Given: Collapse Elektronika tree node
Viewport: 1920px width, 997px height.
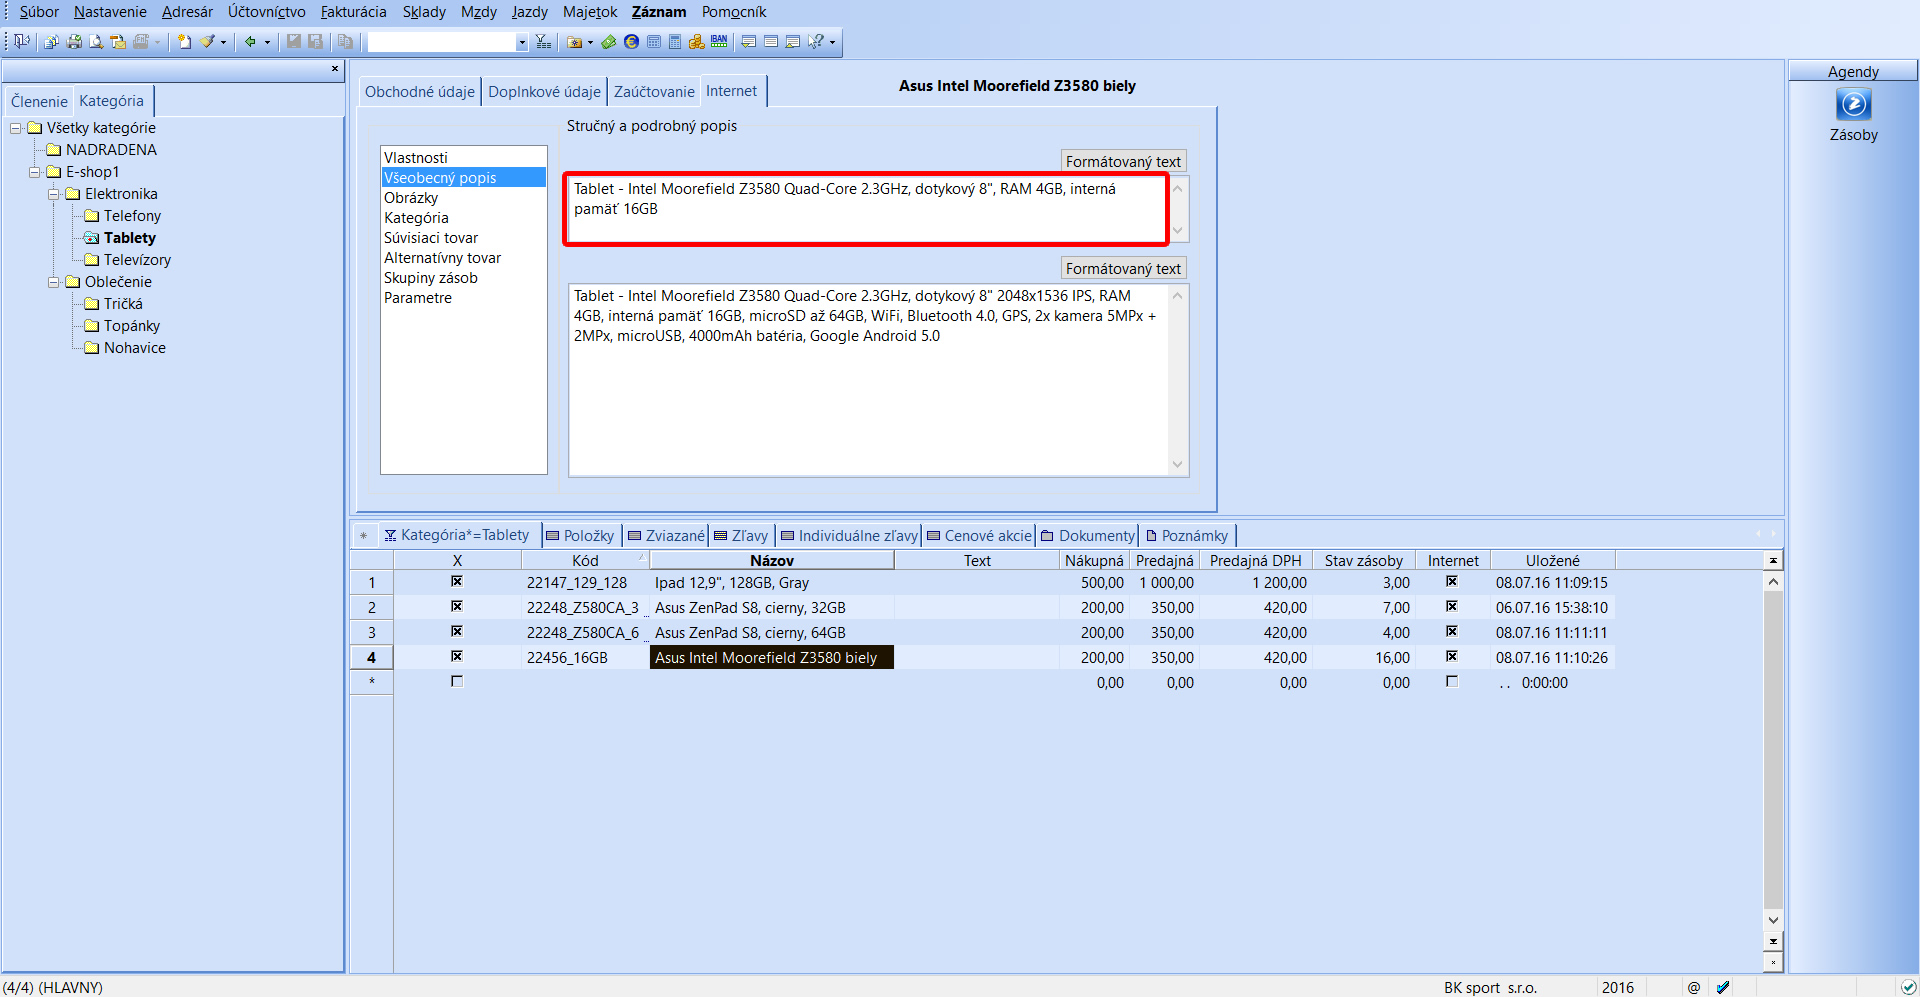Looking at the screenshot, I should pyautogui.click(x=54, y=194).
